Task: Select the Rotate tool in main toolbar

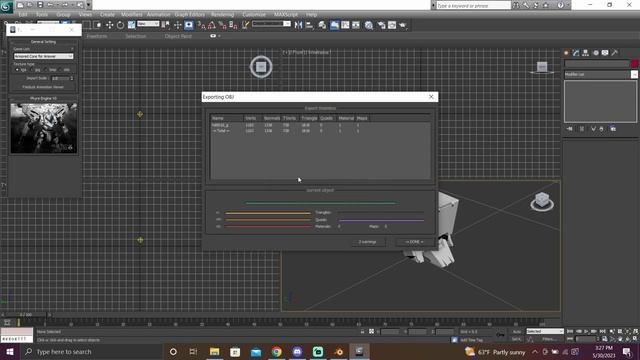Action: pyautogui.click(x=120, y=25)
